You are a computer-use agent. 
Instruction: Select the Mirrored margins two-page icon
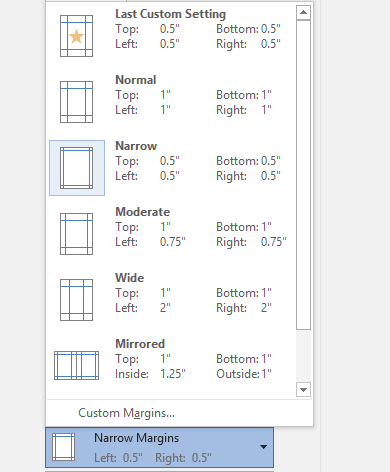[76, 365]
